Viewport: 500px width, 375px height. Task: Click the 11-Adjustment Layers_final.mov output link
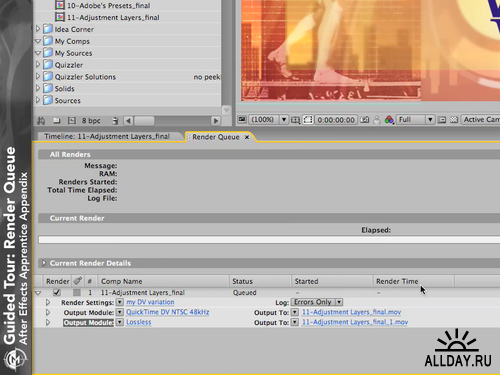tap(351, 312)
